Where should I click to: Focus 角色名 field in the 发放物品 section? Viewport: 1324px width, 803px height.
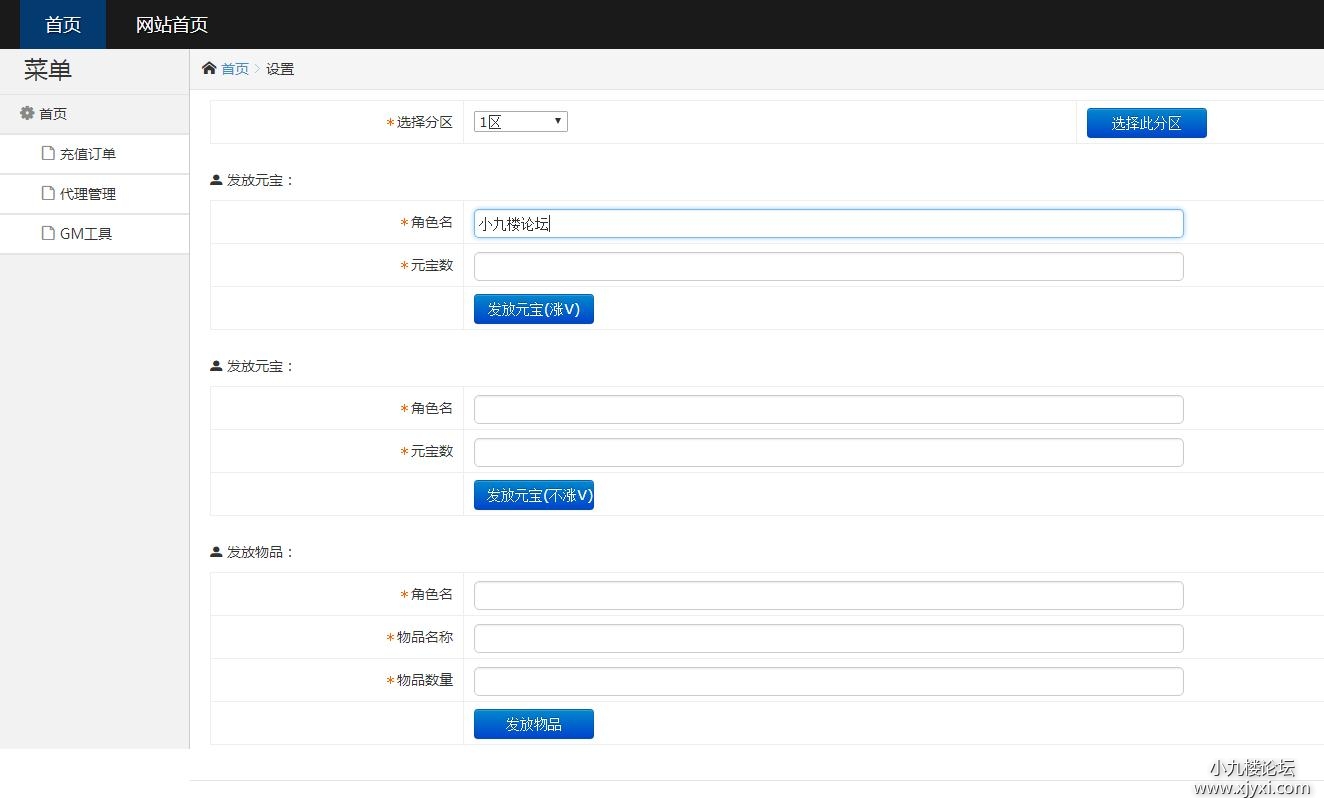[829, 595]
